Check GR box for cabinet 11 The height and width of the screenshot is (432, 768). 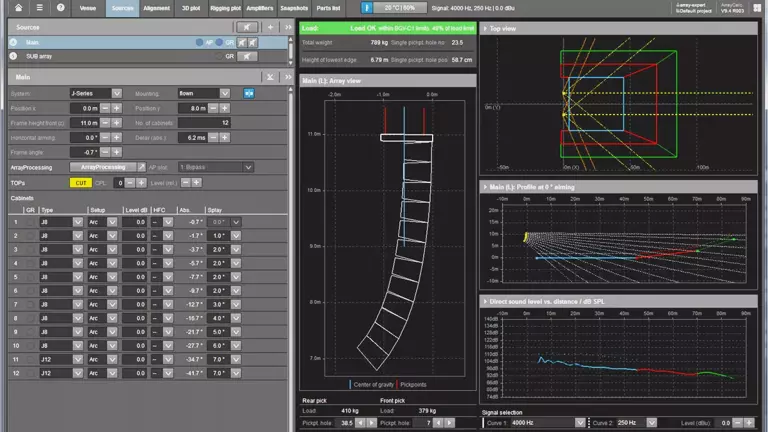click(30, 360)
